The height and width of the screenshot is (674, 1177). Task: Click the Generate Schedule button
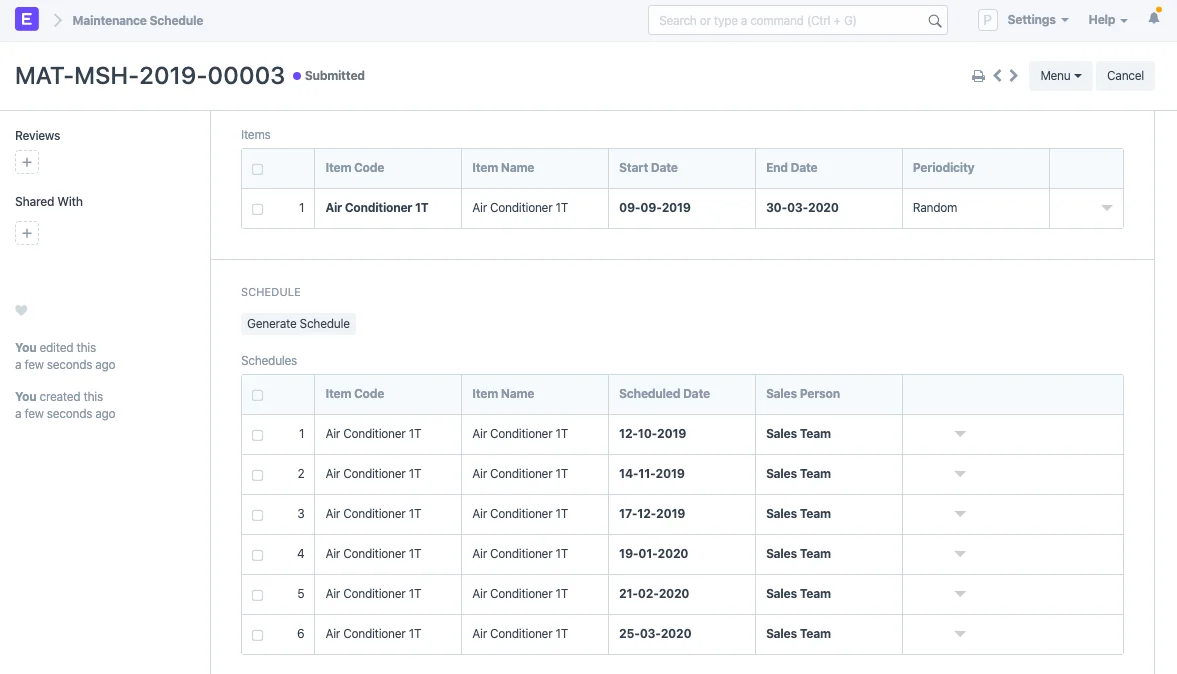[298, 324]
